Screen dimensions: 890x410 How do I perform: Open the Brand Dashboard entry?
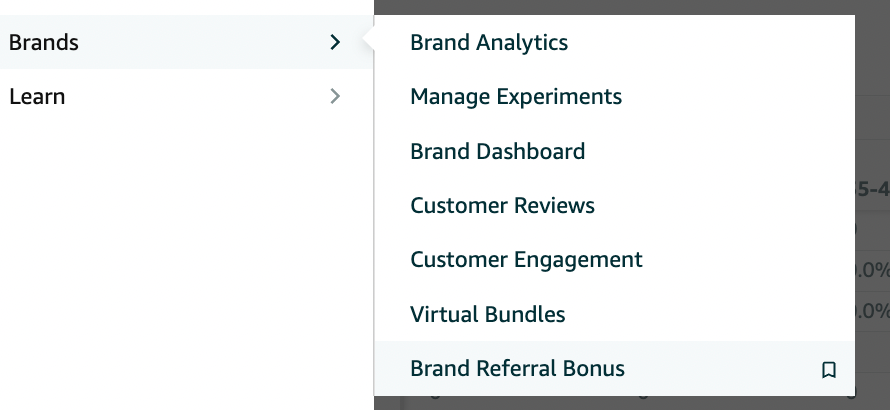[x=497, y=151]
